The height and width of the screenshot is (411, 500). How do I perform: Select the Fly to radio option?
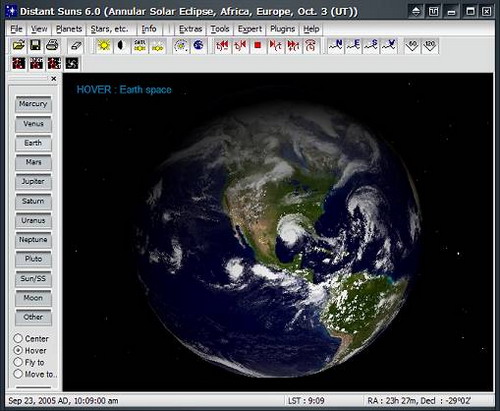pos(18,362)
